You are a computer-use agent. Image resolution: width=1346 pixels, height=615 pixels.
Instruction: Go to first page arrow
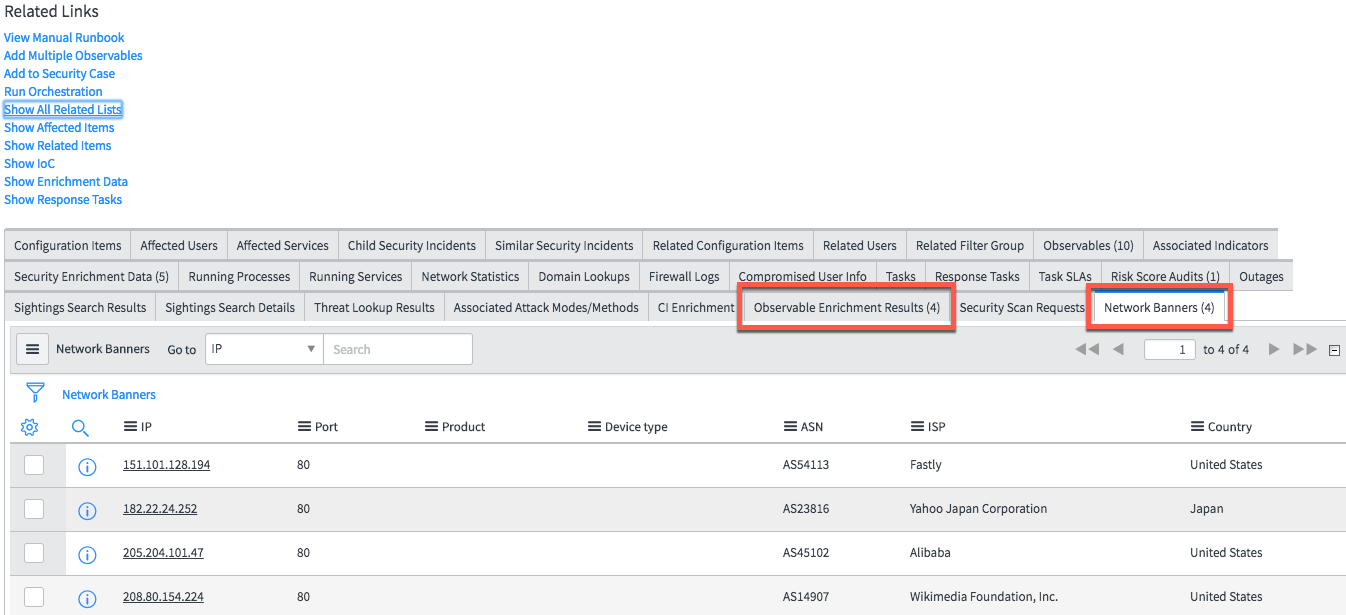pos(1087,349)
